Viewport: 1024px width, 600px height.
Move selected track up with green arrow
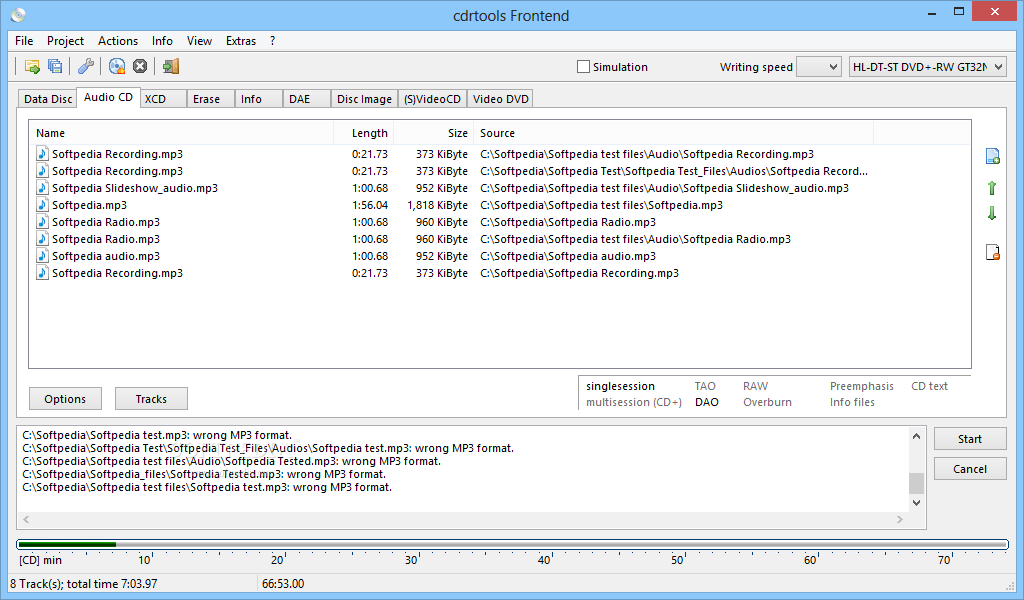(992, 188)
